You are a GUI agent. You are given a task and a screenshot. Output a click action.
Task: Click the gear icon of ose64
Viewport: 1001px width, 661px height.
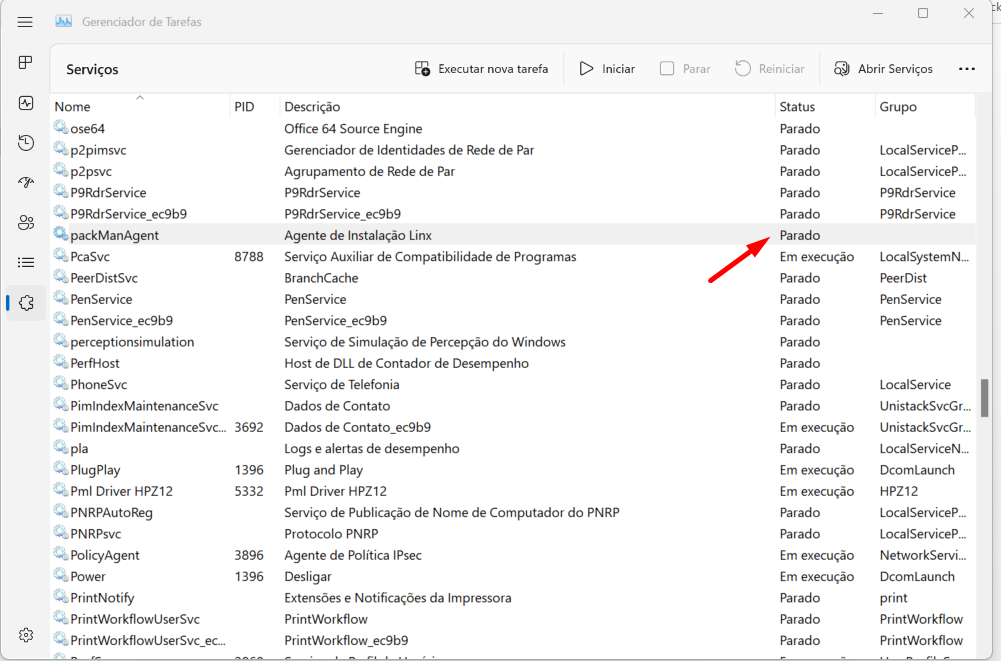click(61, 127)
